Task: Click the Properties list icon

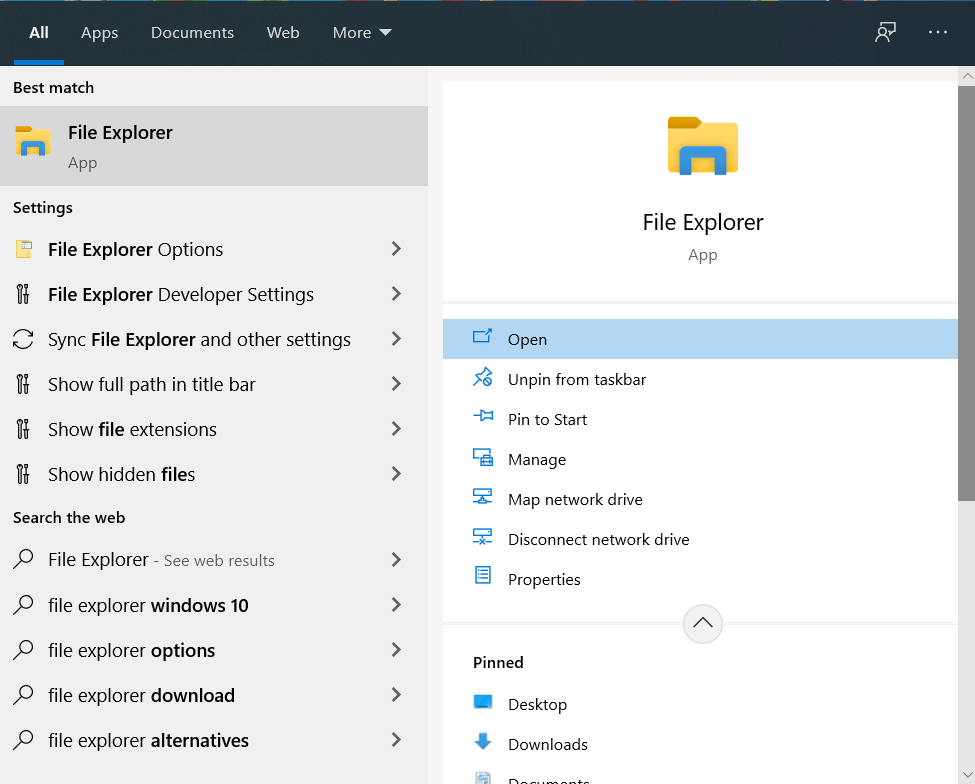Action: [x=483, y=577]
